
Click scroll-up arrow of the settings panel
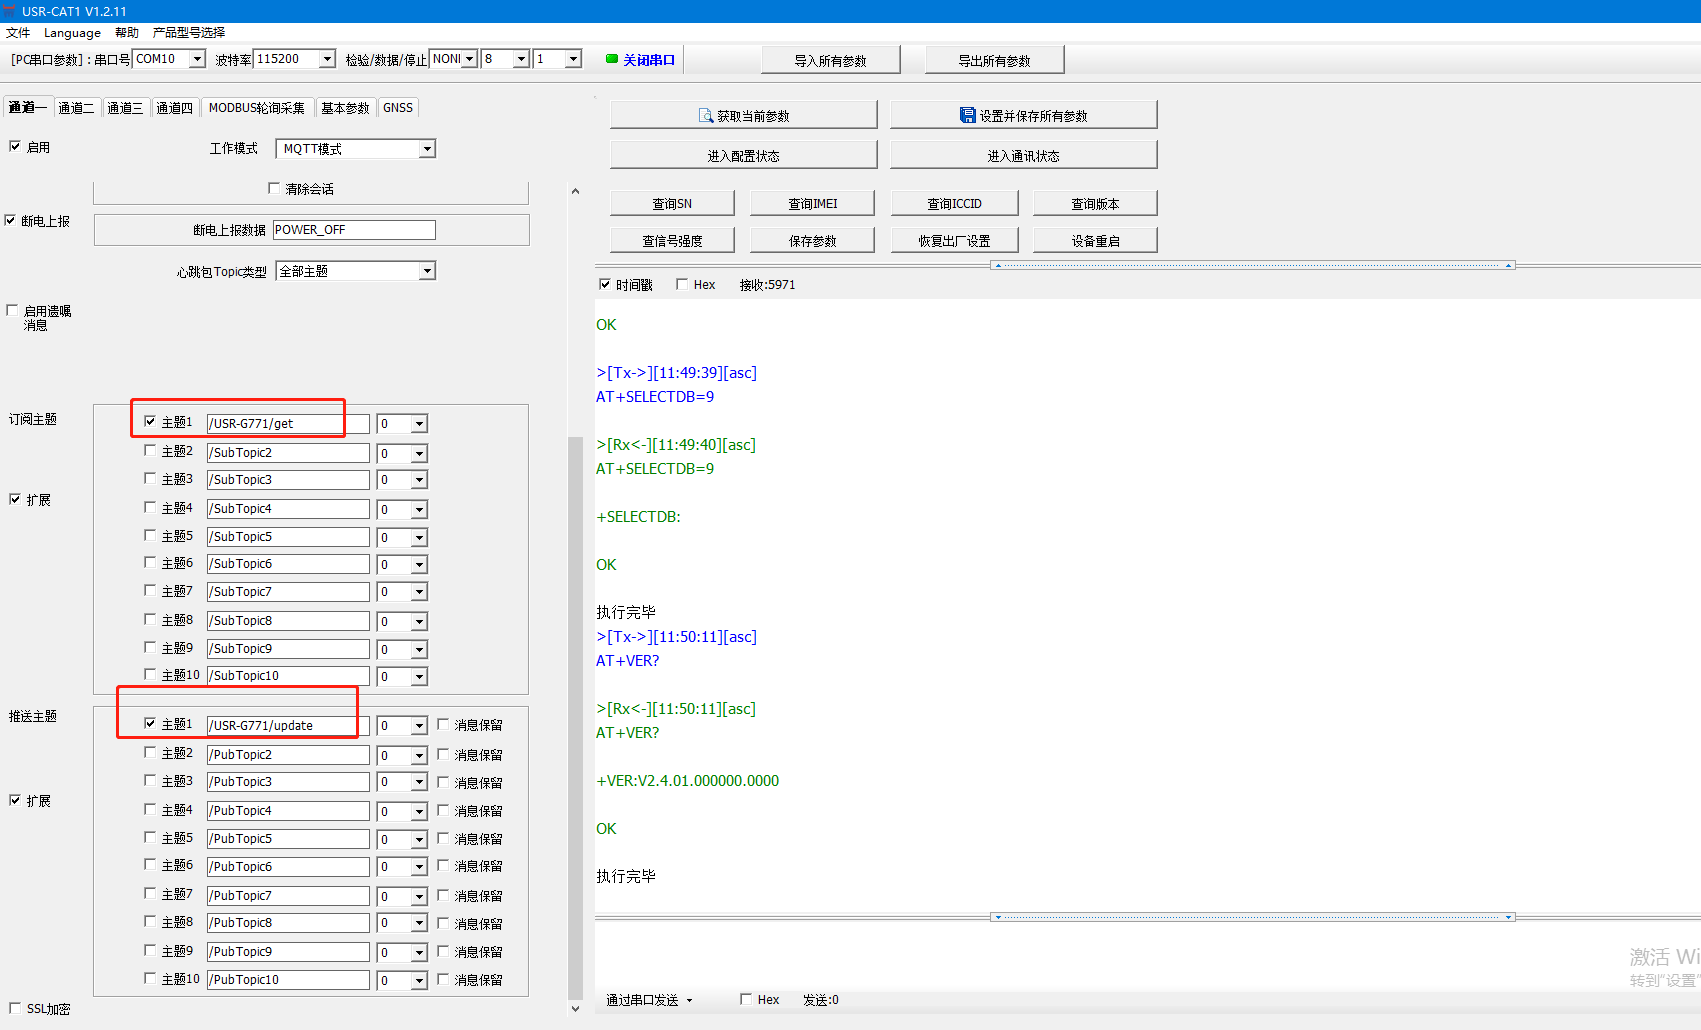pos(575,191)
